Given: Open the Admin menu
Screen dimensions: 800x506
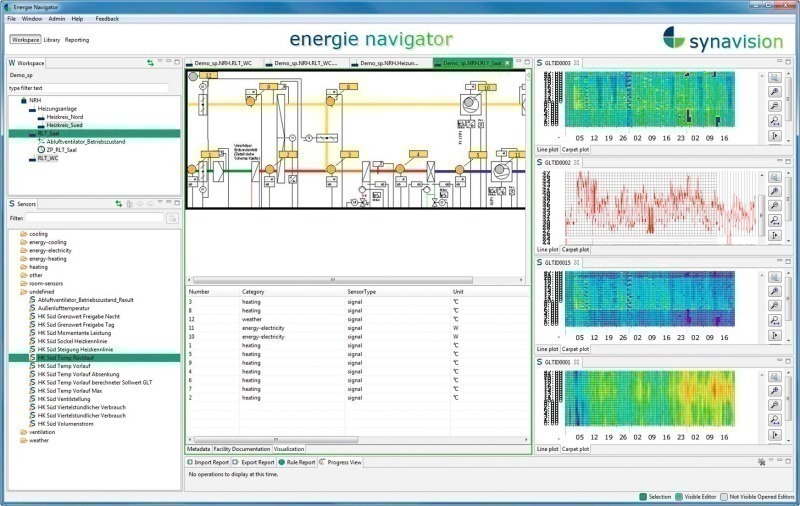Looking at the screenshot, I should pyautogui.click(x=57, y=18).
